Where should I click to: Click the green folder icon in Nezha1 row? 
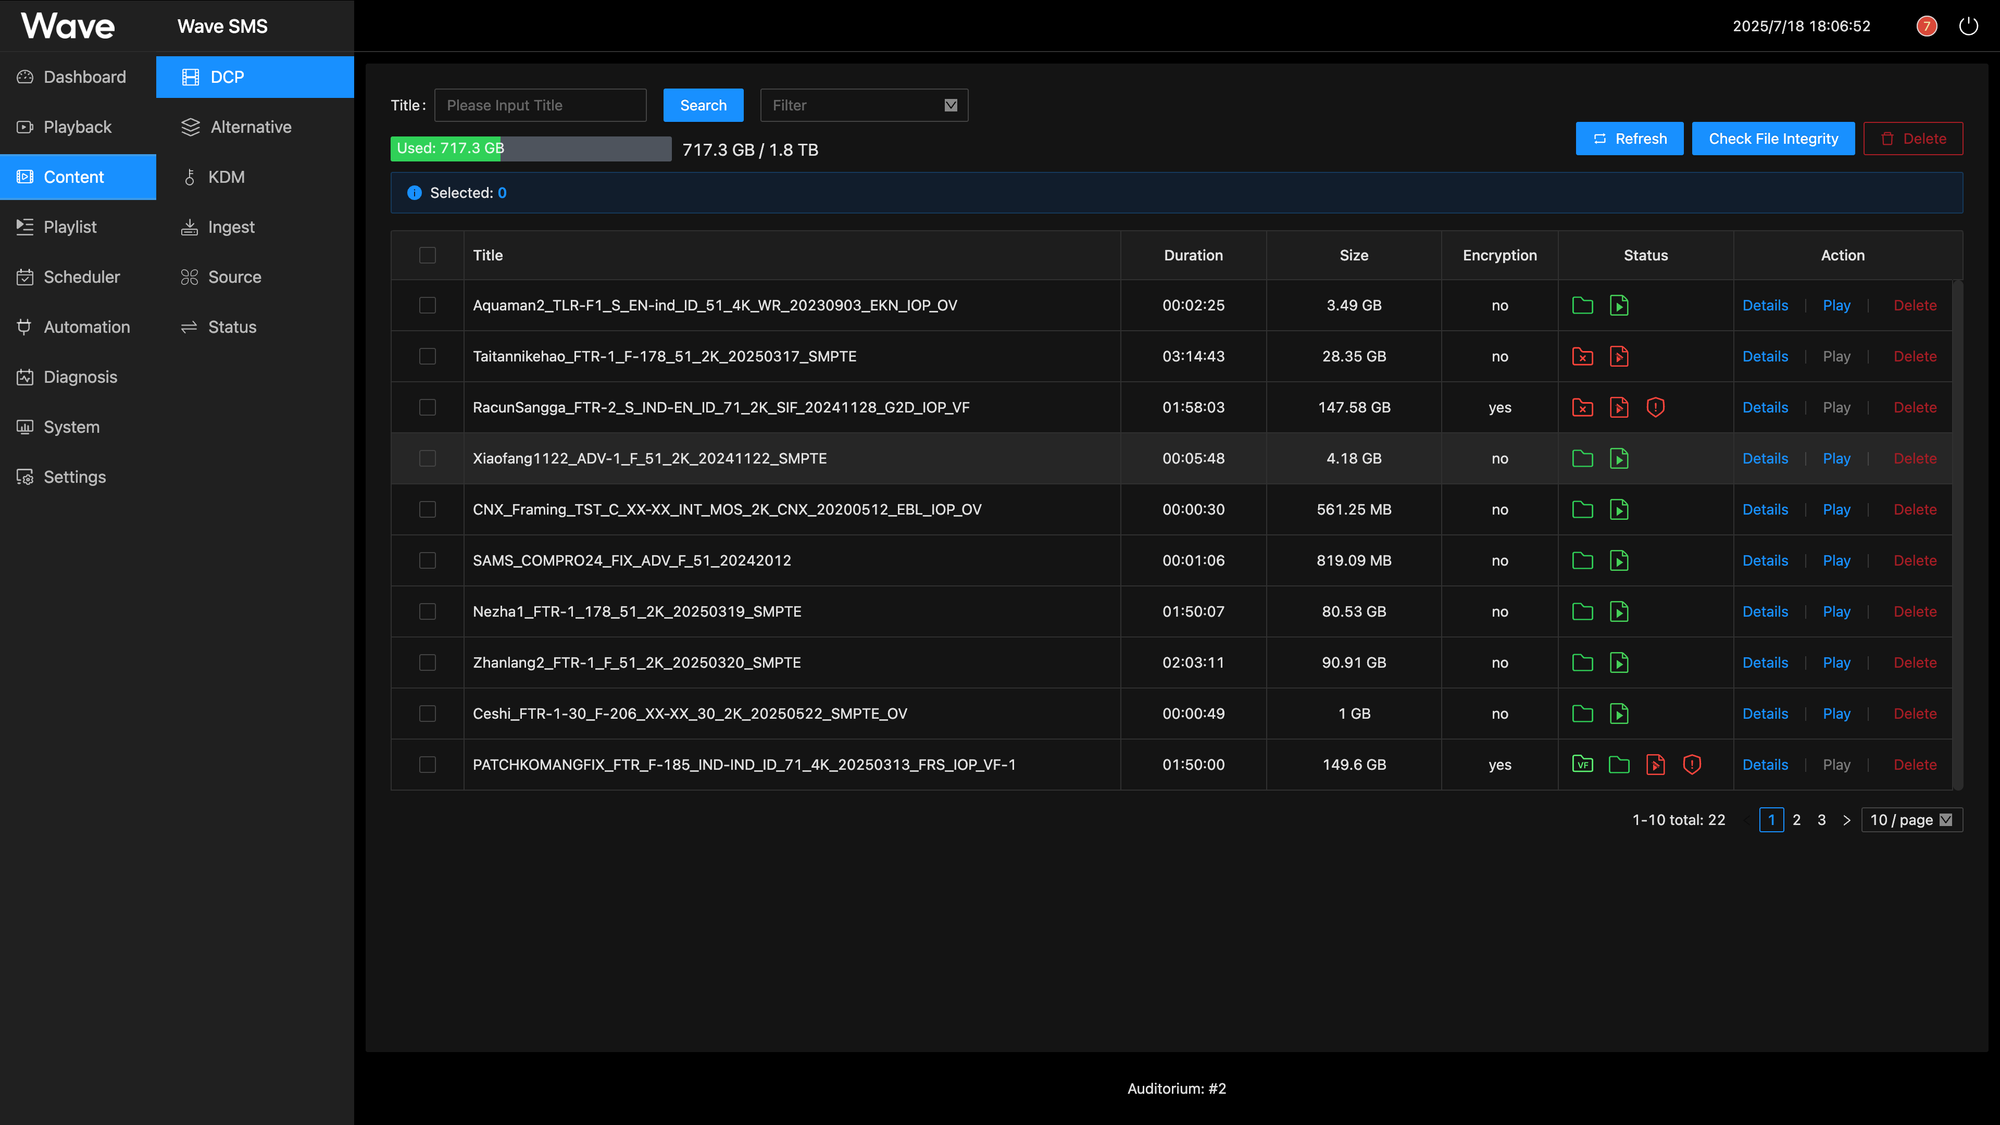(1582, 611)
